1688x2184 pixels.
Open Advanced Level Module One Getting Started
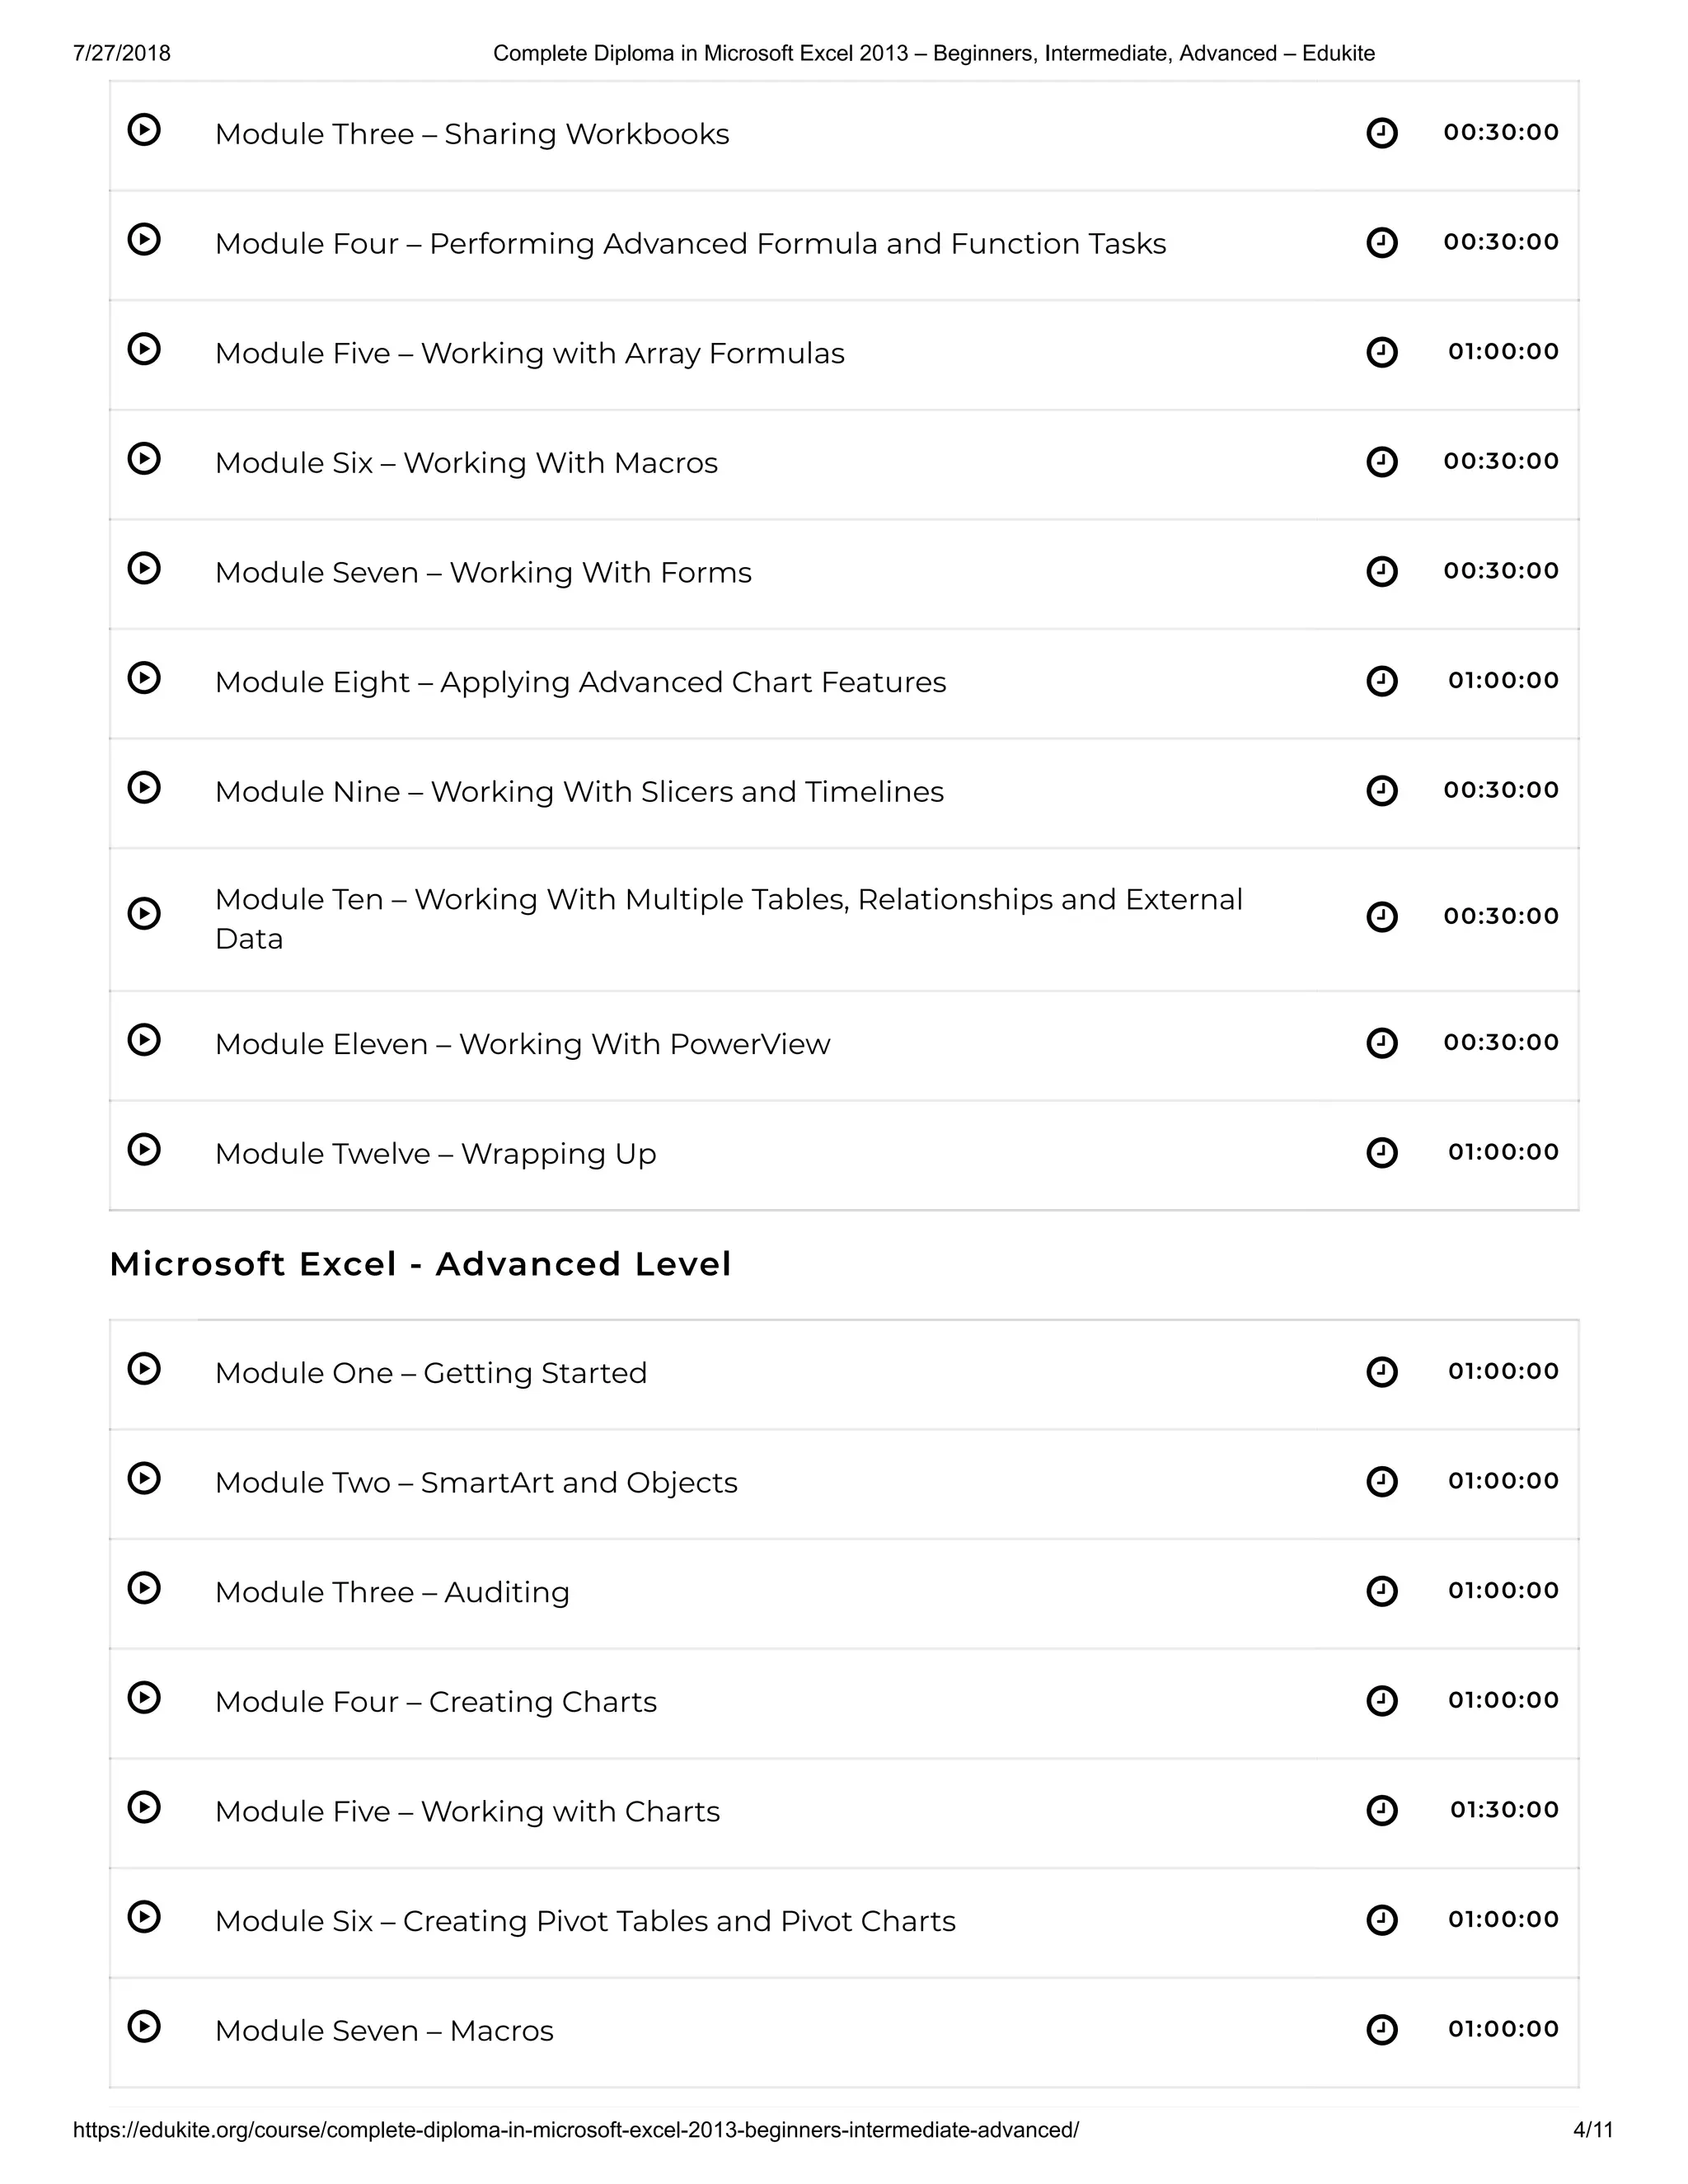coord(431,1373)
